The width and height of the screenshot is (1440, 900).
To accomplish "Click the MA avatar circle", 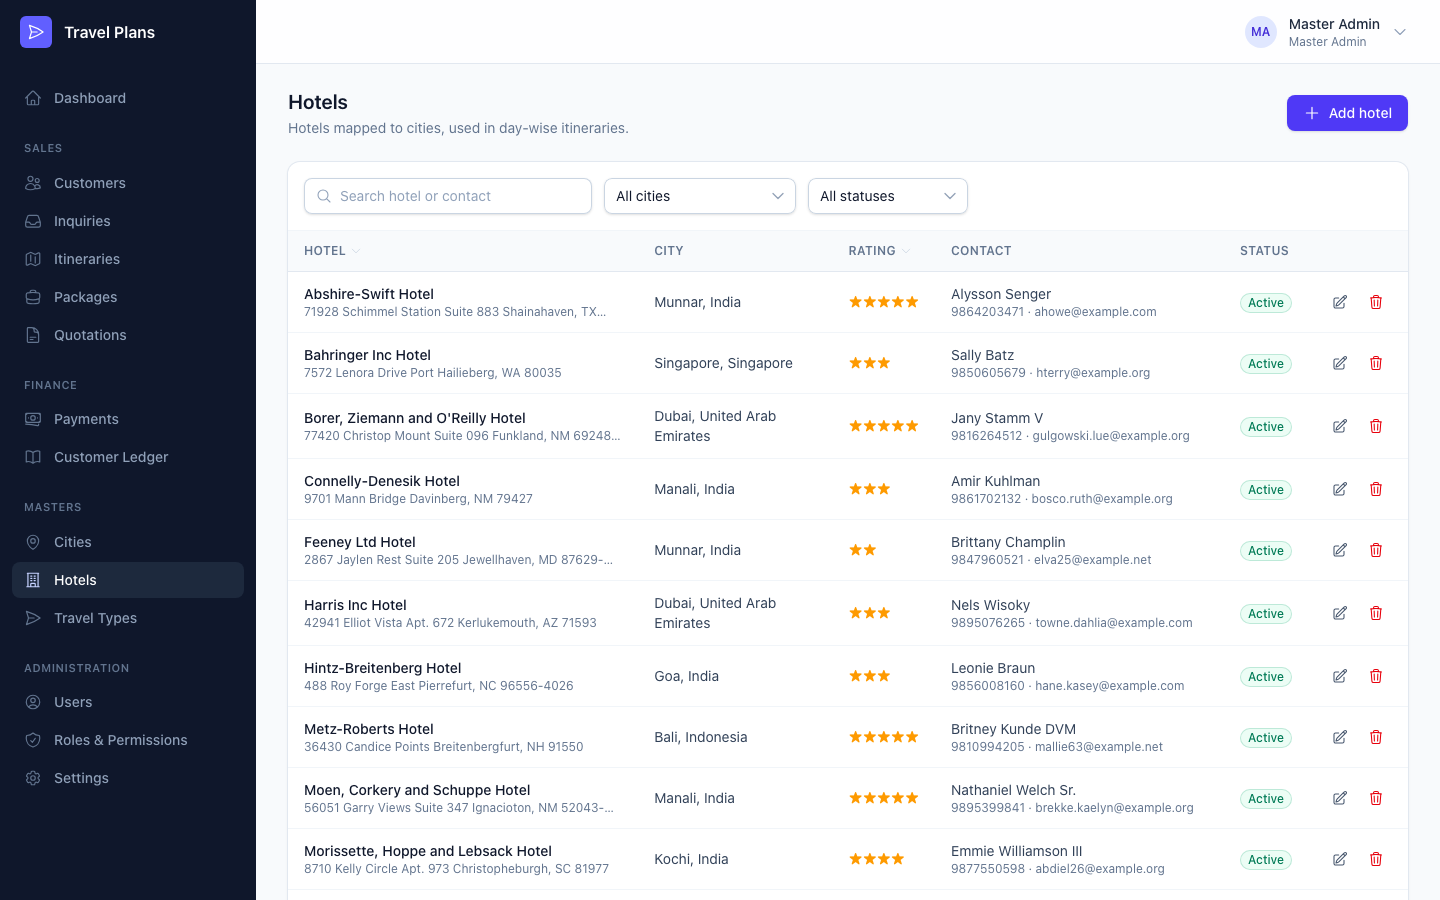I will [x=1261, y=32].
